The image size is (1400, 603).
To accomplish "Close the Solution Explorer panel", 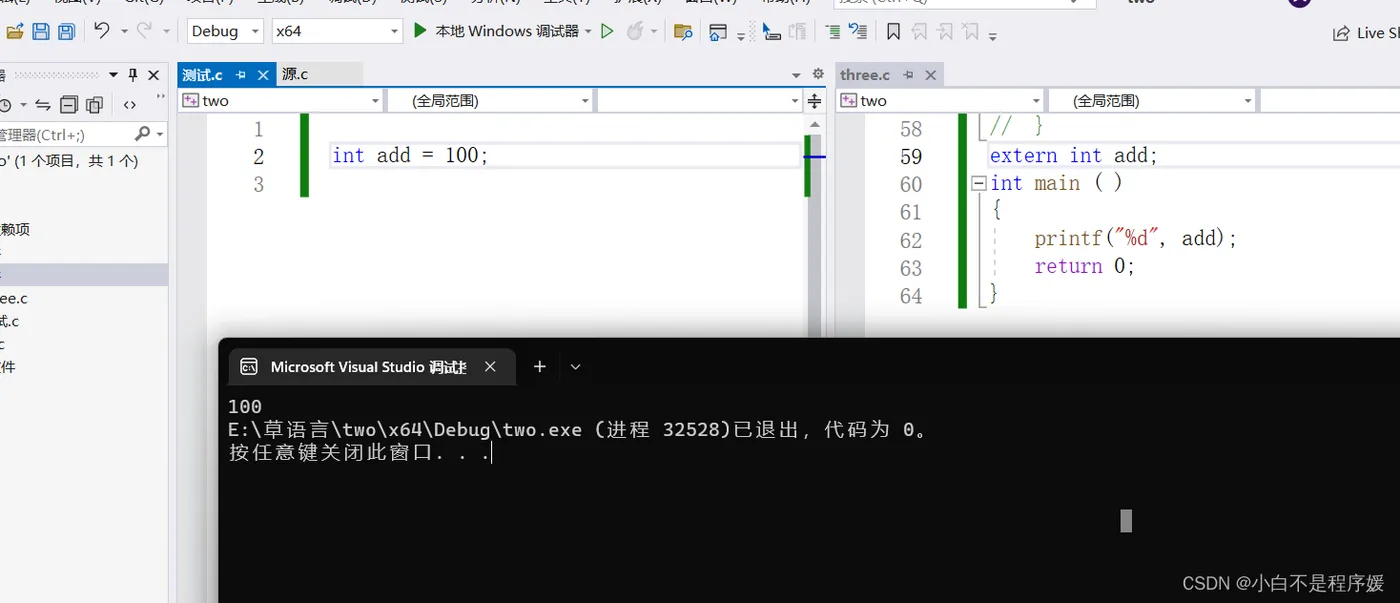I will (154, 75).
